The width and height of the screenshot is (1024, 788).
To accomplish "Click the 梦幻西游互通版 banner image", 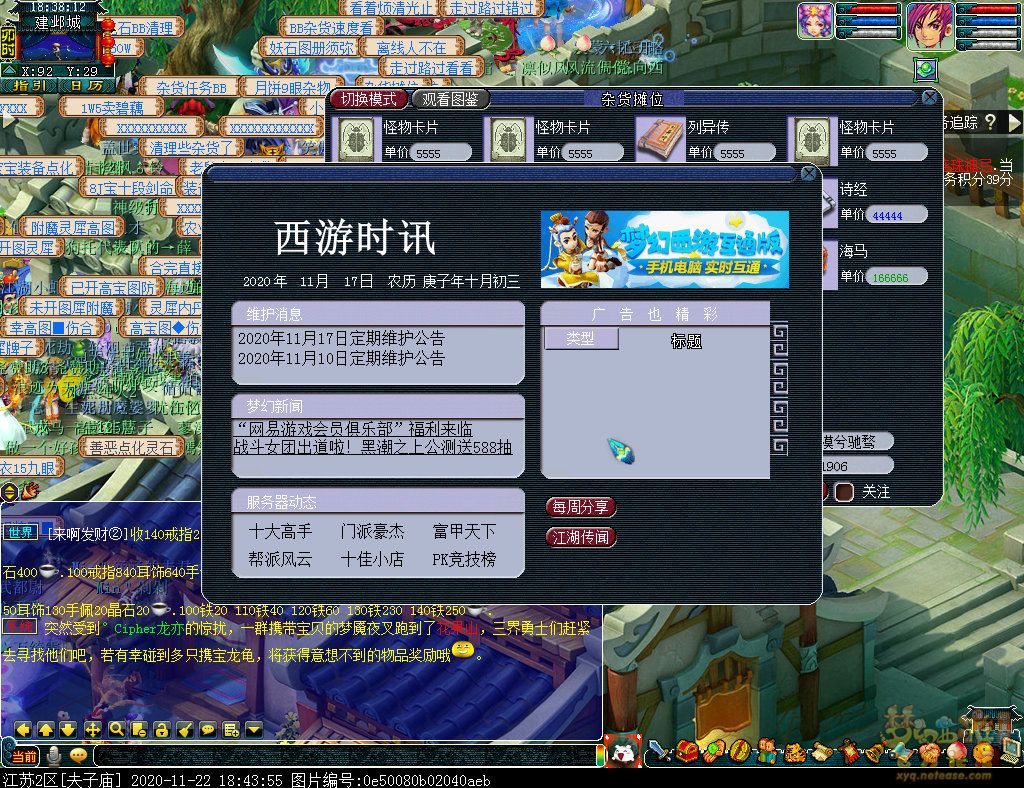I will coord(665,249).
